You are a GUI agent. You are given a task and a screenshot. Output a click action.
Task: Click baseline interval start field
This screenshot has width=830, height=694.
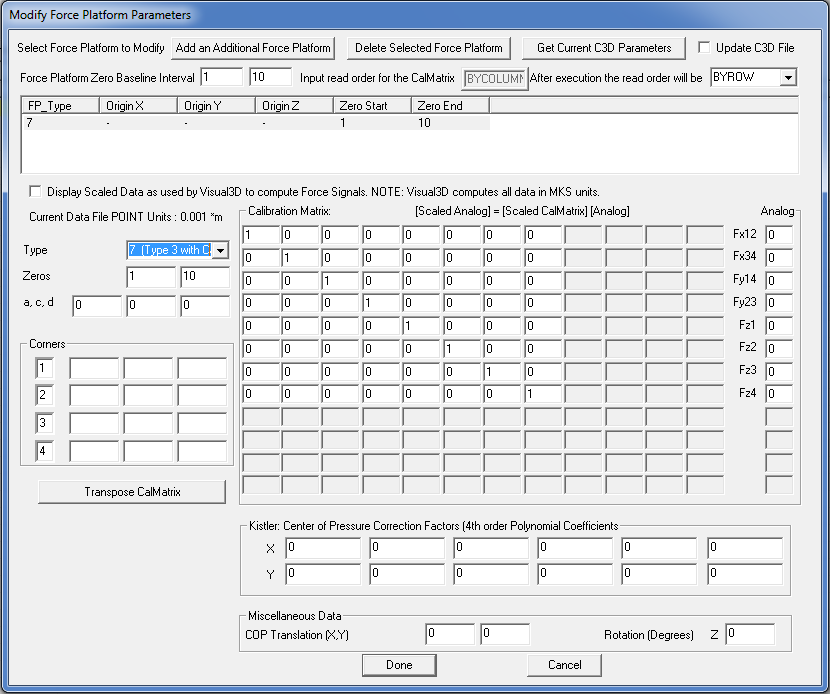(222, 77)
